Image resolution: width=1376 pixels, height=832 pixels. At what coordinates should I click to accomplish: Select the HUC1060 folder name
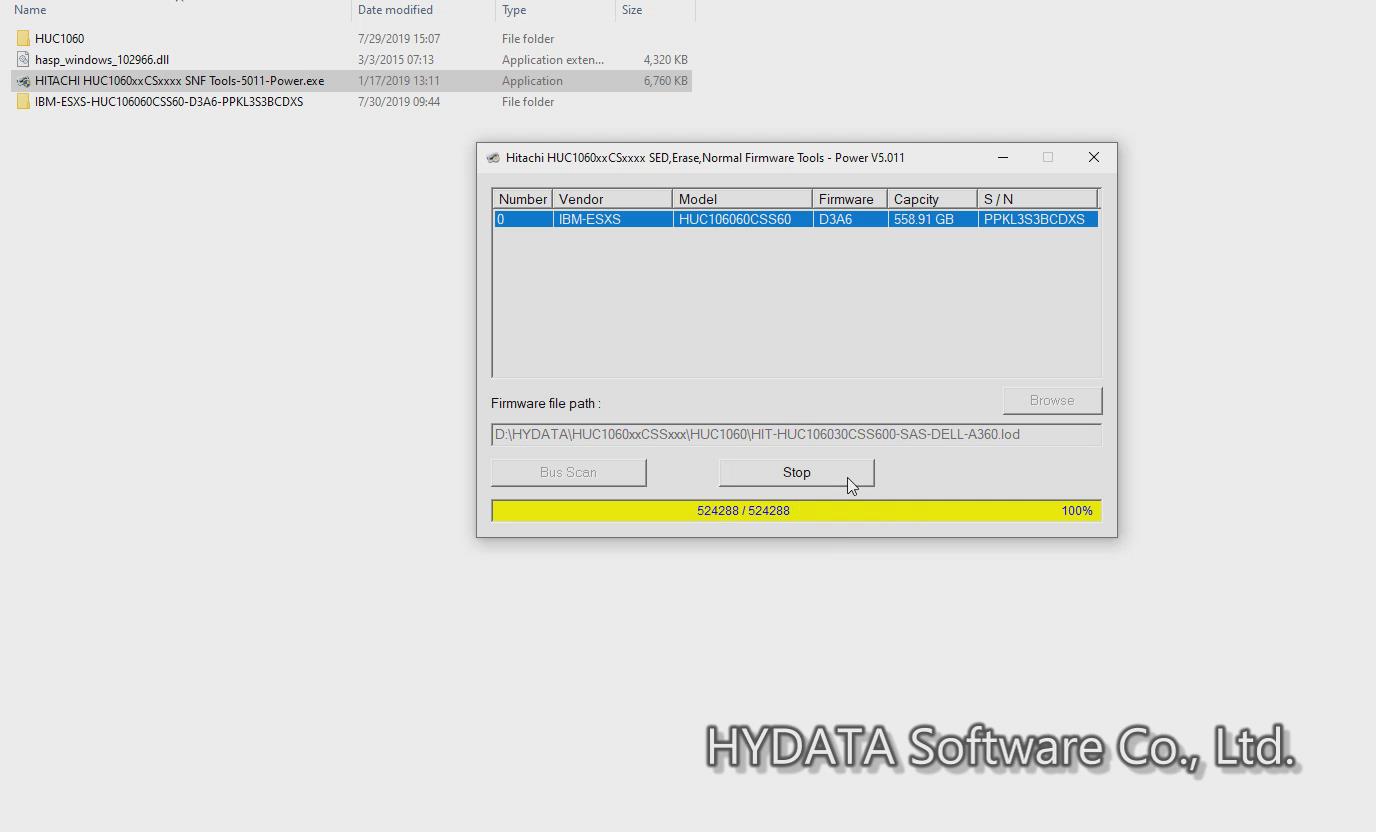pyautogui.click(x=60, y=39)
